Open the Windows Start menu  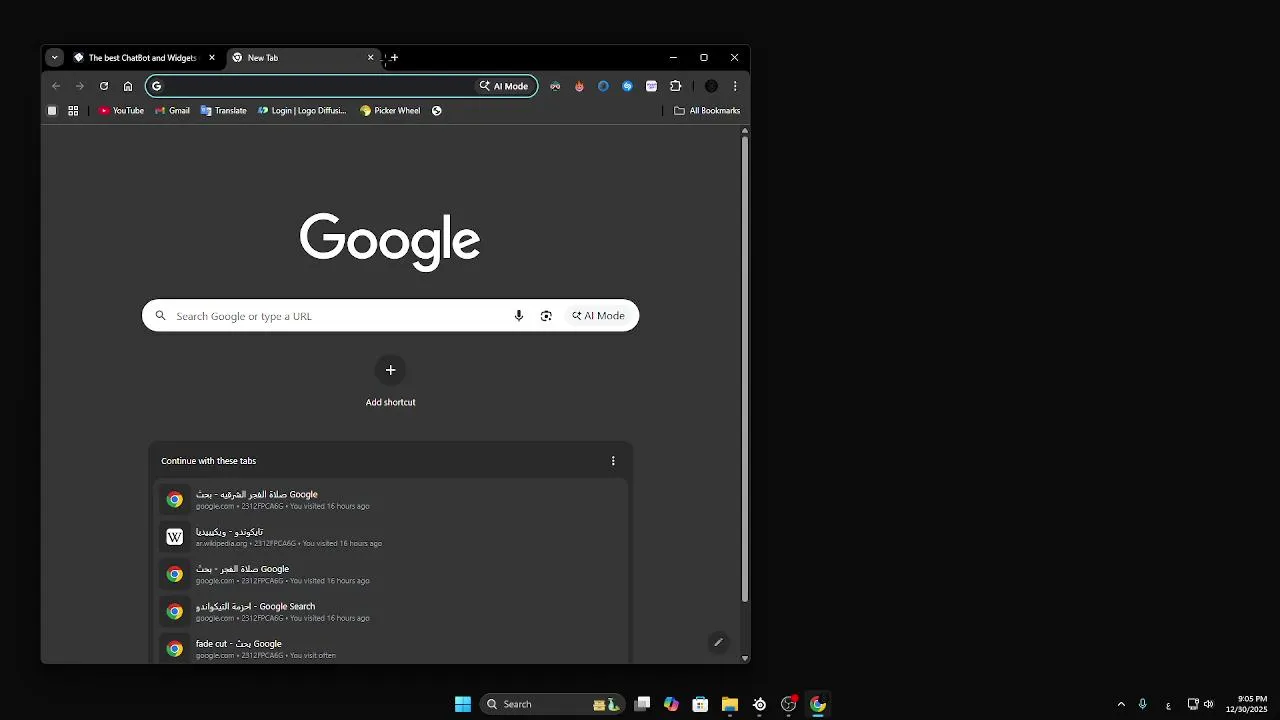pos(463,704)
